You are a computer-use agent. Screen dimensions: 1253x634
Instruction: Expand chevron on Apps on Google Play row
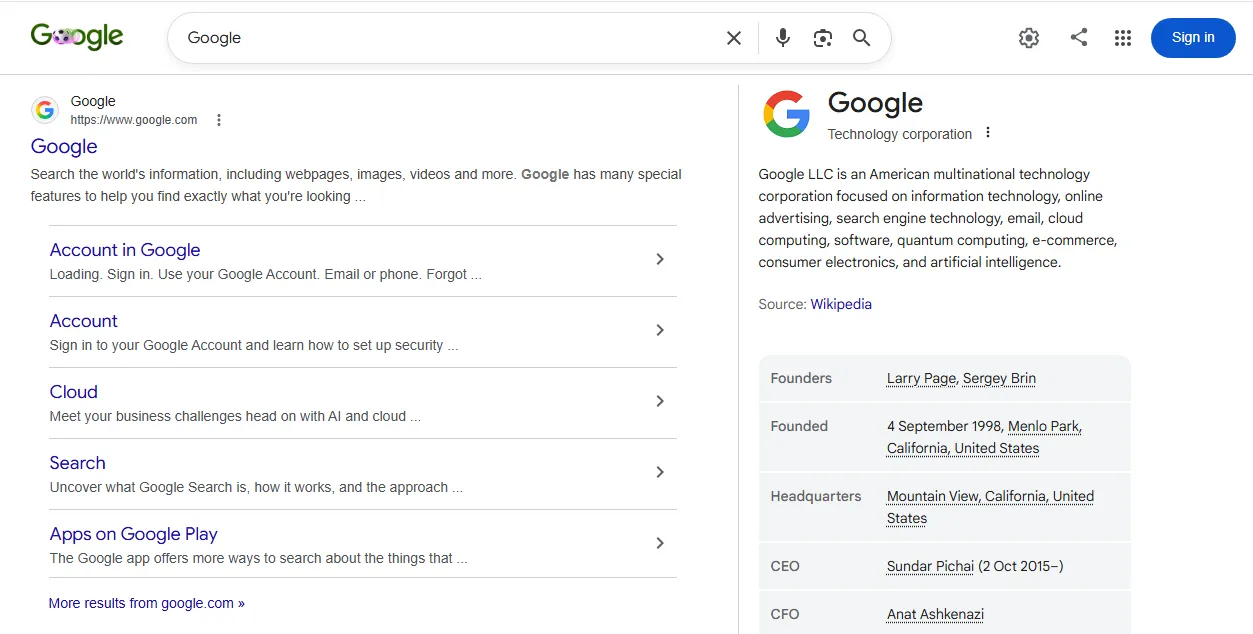(660, 543)
